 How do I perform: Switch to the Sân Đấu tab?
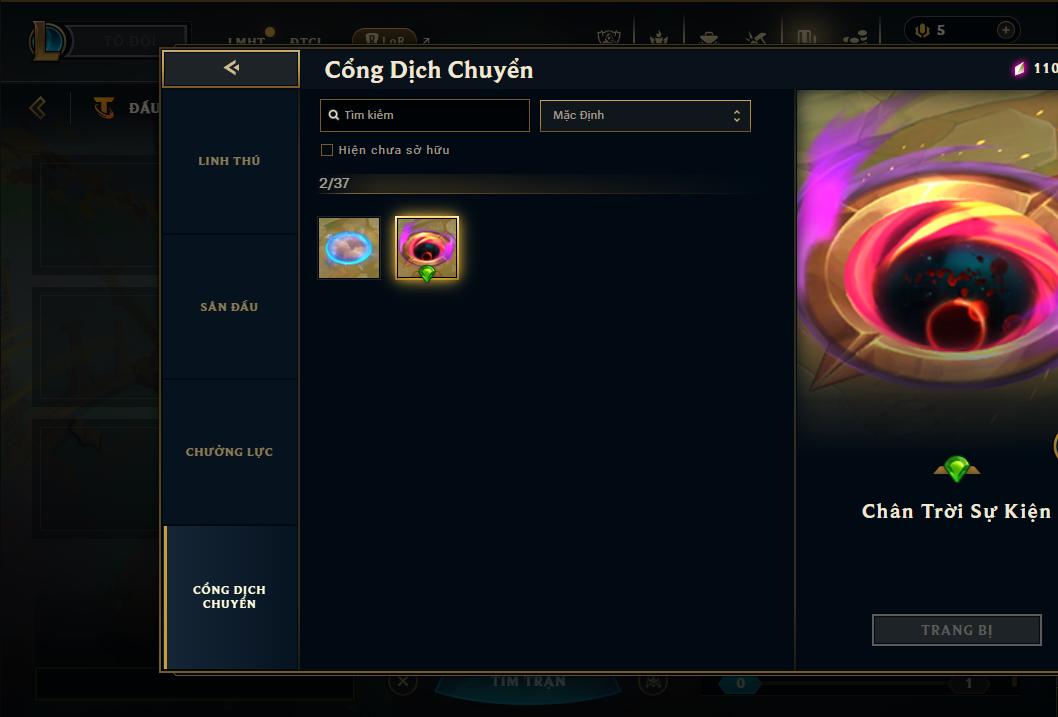click(230, 307)
